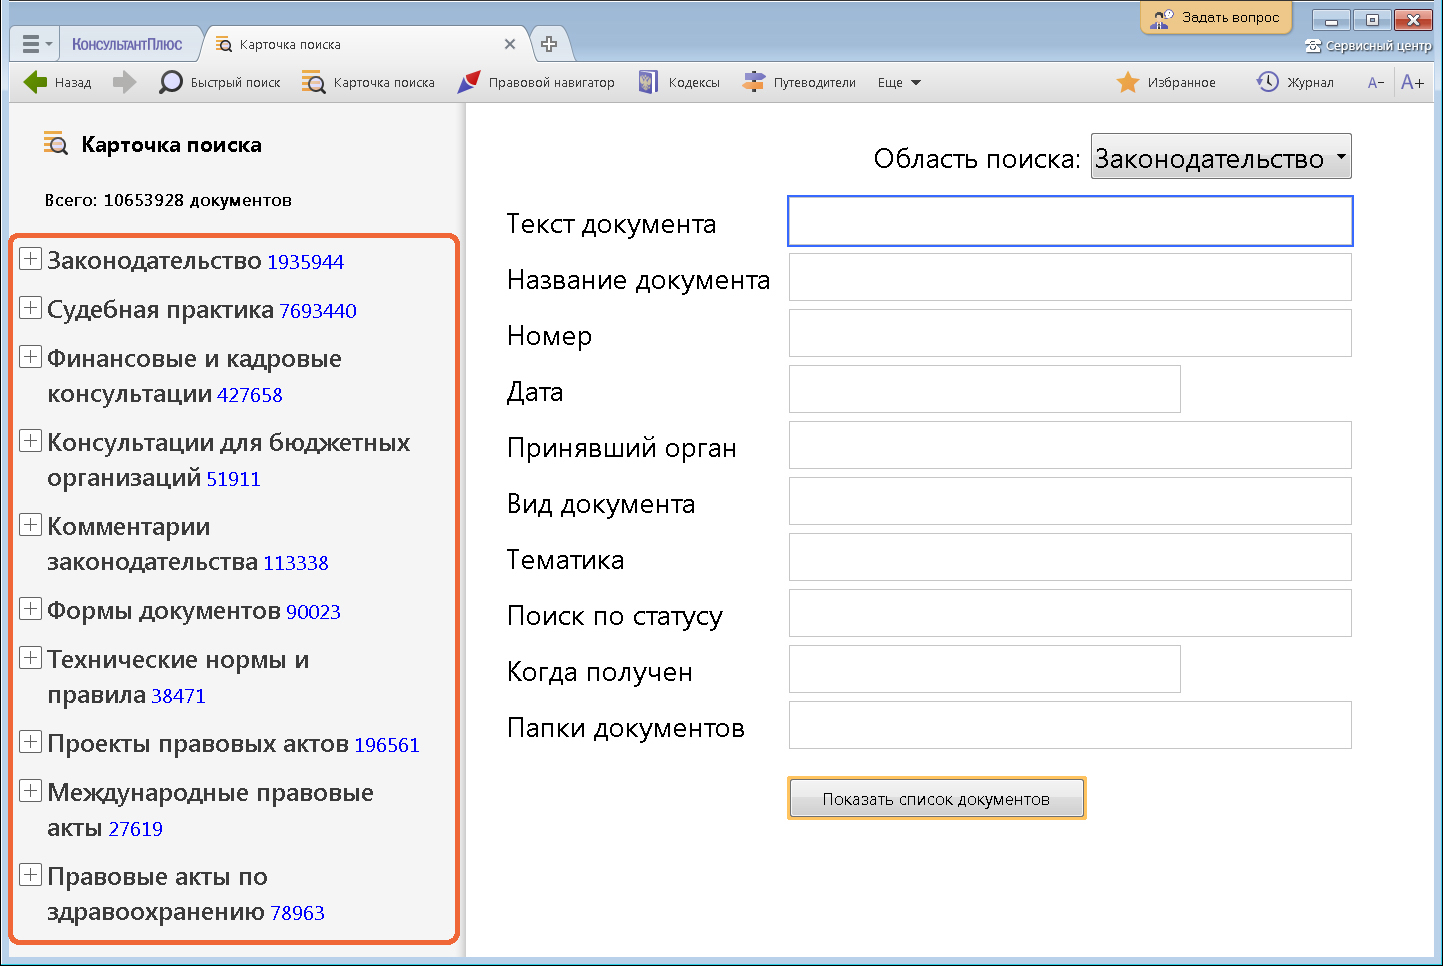This screenshot has height=966, width=1443.
Task: Expand Финансовые и кадровые консультации node
Action: 31,357
